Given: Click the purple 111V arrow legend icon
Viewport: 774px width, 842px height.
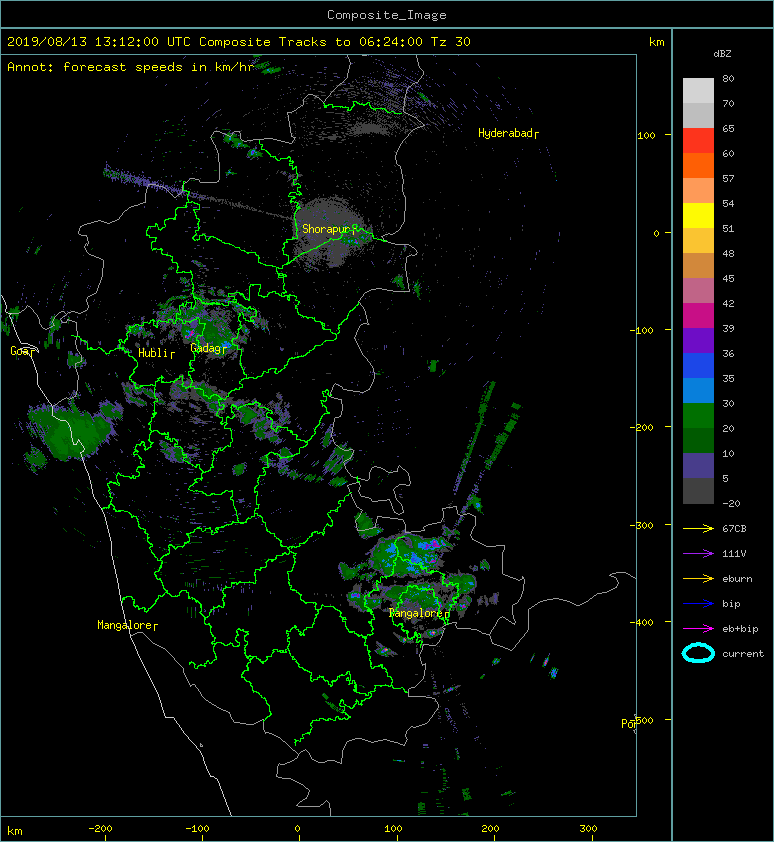Looking at the screenshot, I should coord(698,554).
